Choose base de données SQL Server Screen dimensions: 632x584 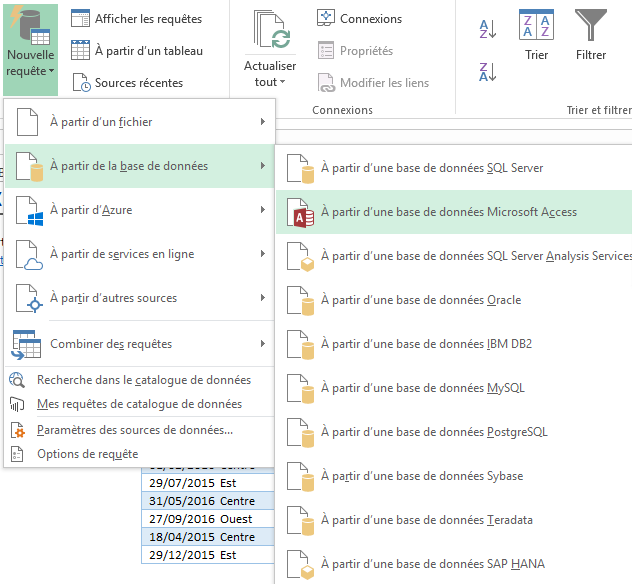pyautogui.click(x=454, y=168)
